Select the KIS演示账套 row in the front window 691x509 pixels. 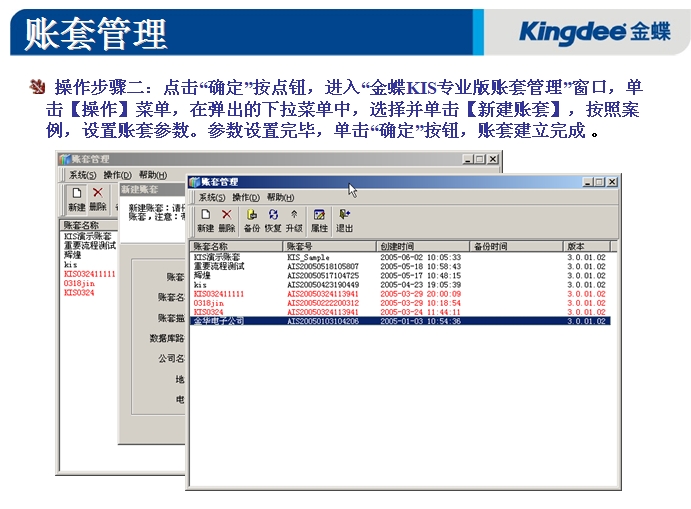pyautogui.click(x=400, y=257)
